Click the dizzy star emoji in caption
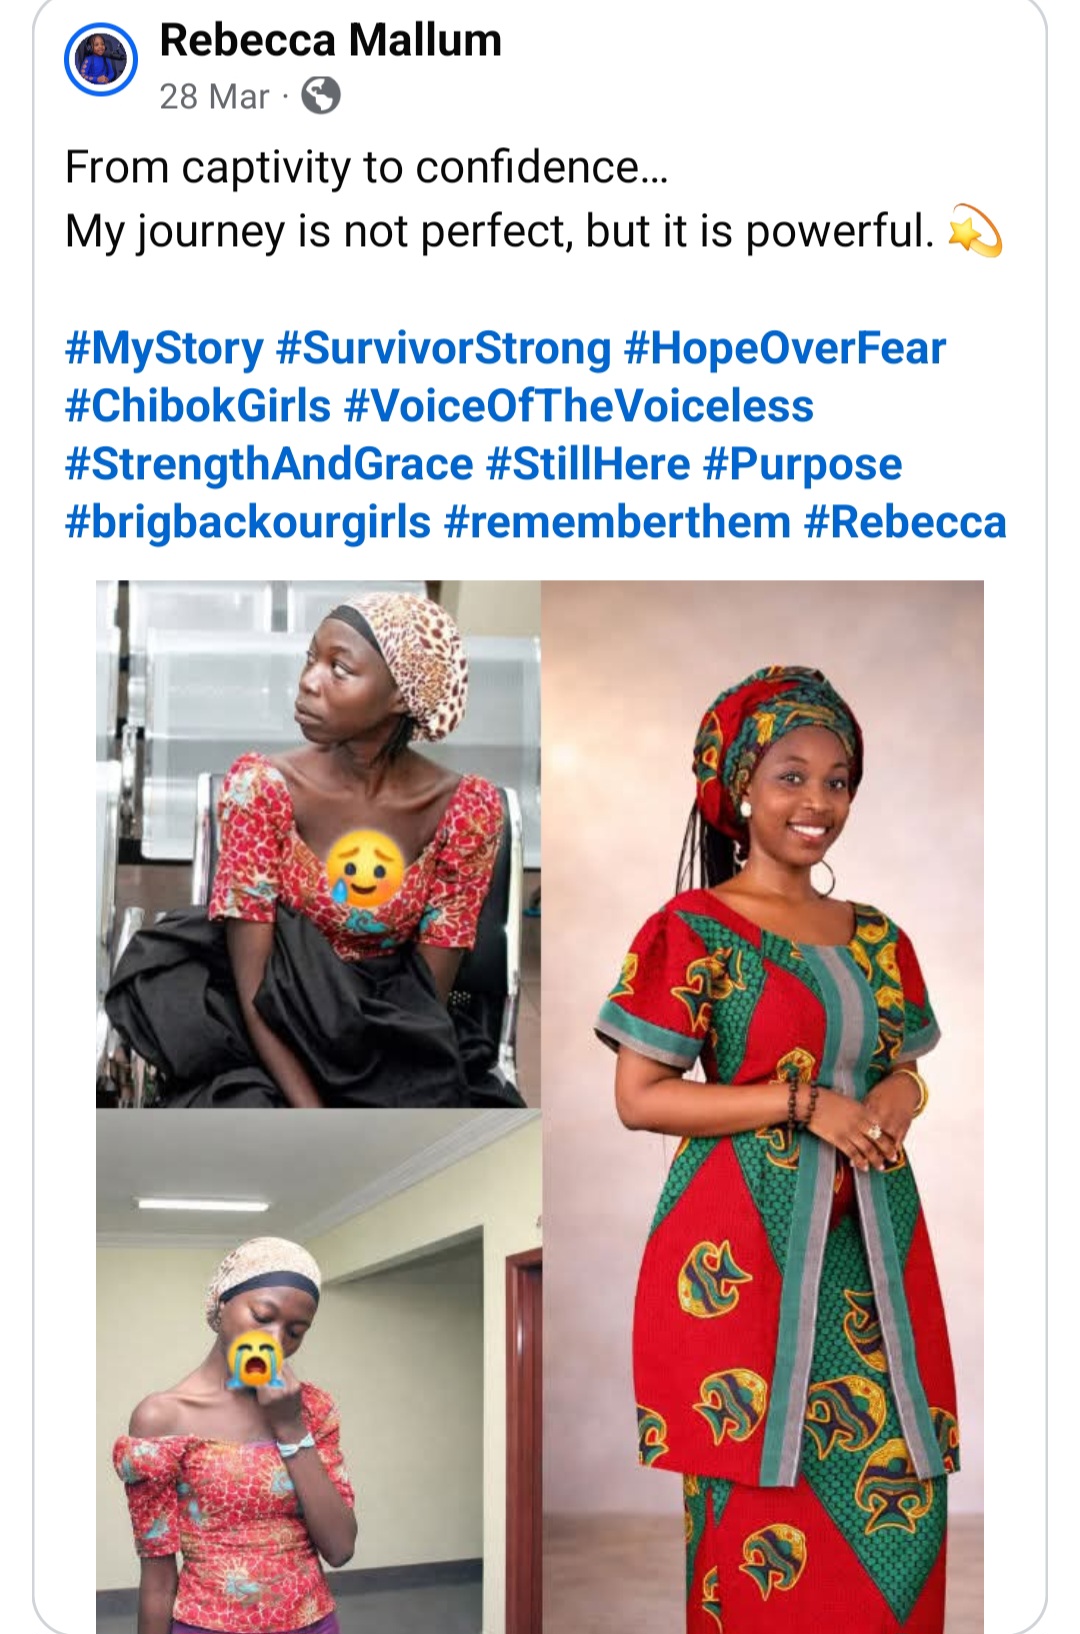Image resolution: width=1080 pixels, height=1634 pixels. click(974, 231)
